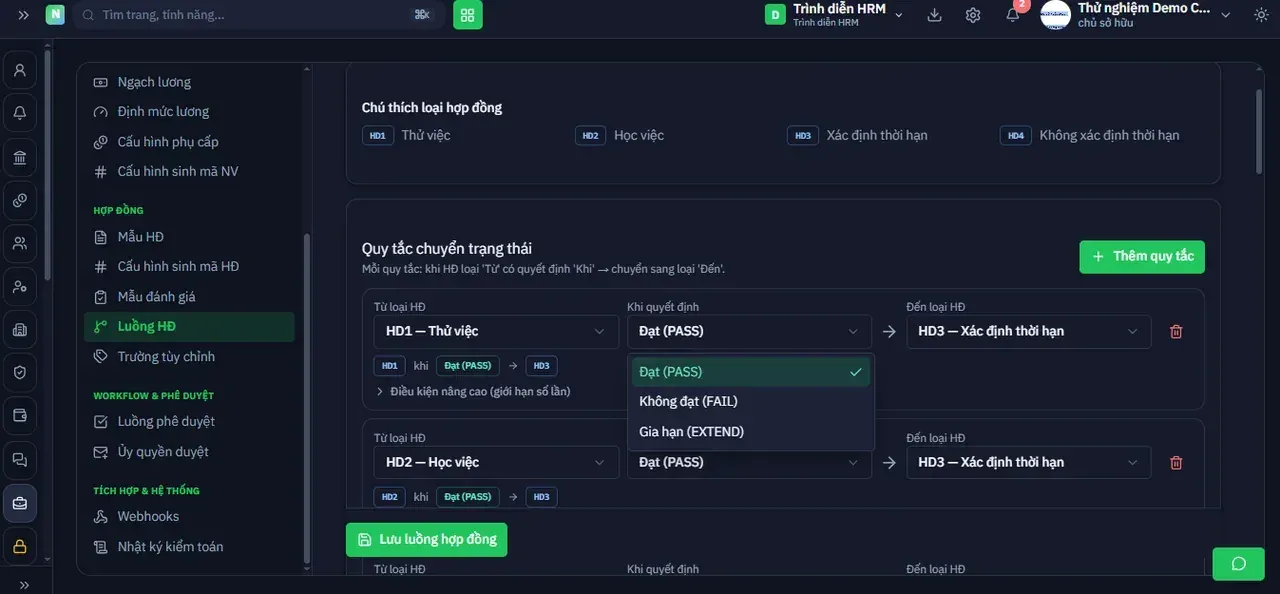This screenshot has height=594, width=1280.
Task: Open 'Mẫu HĐ' sidebar item
Action: click(189, 237)
